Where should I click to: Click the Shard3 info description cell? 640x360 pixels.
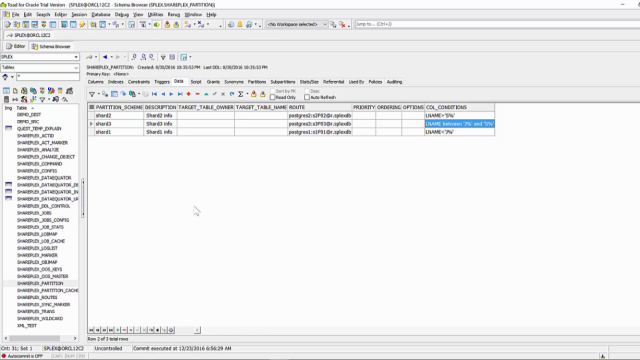(x=160, y=124)
